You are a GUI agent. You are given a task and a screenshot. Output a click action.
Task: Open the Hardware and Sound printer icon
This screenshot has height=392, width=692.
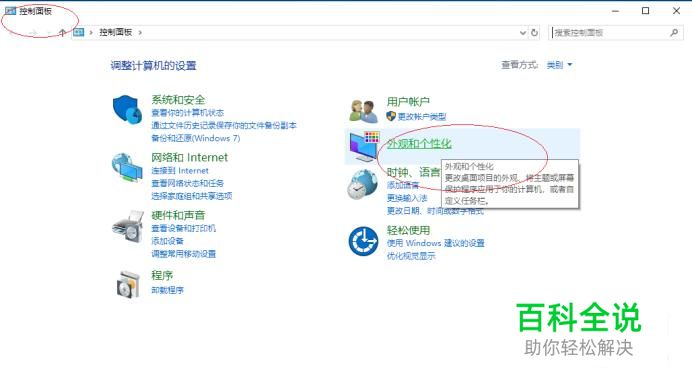click(128, 226)
